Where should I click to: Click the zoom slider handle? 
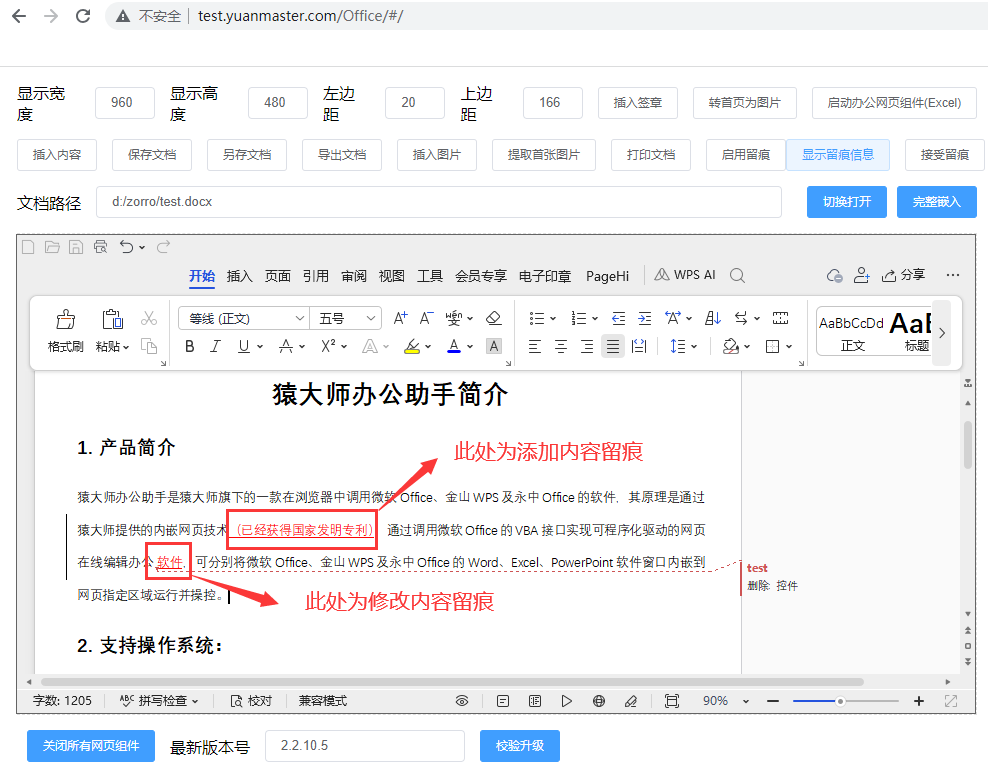(840, 701)
